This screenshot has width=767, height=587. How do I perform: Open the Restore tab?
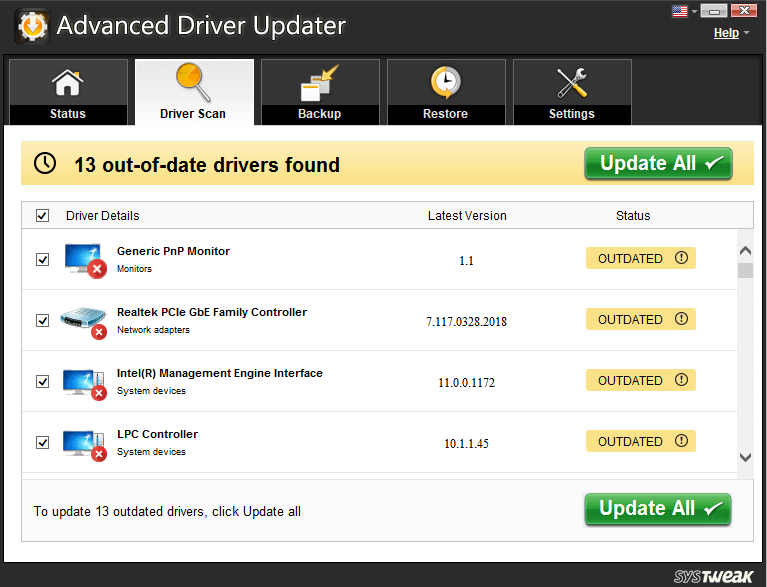pos(446,92)
